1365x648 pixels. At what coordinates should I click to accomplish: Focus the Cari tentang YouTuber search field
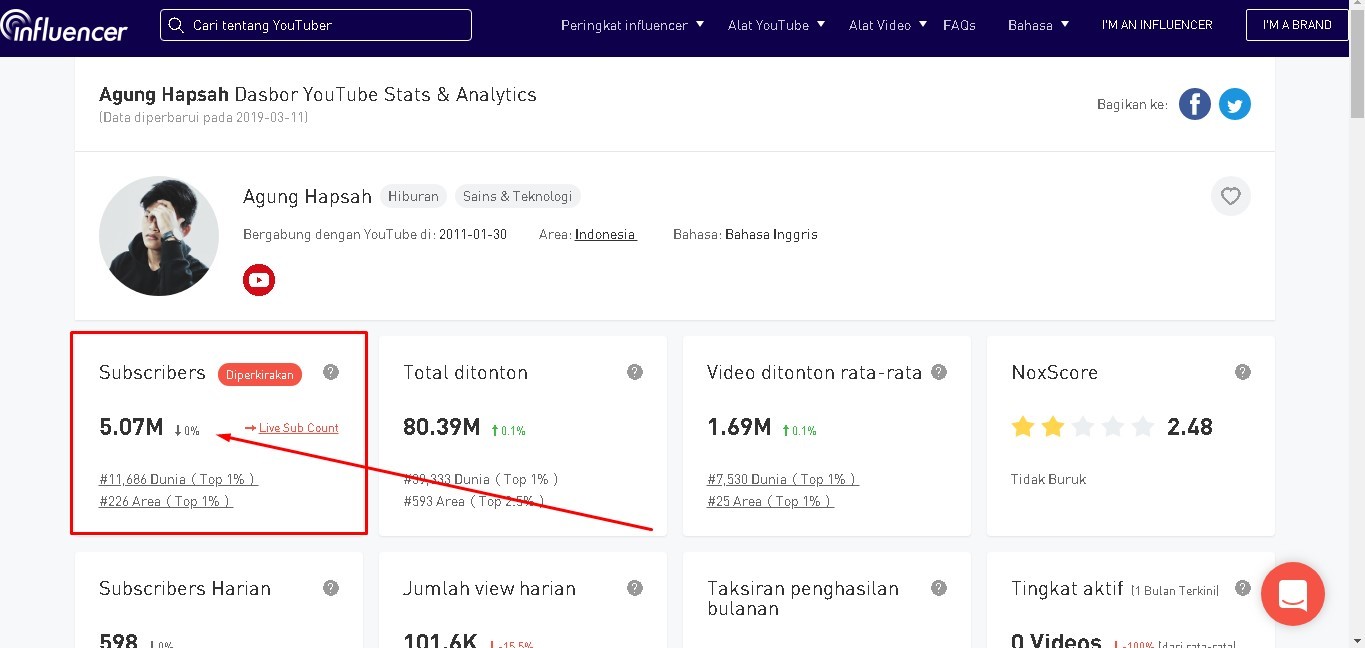[316, 25]
